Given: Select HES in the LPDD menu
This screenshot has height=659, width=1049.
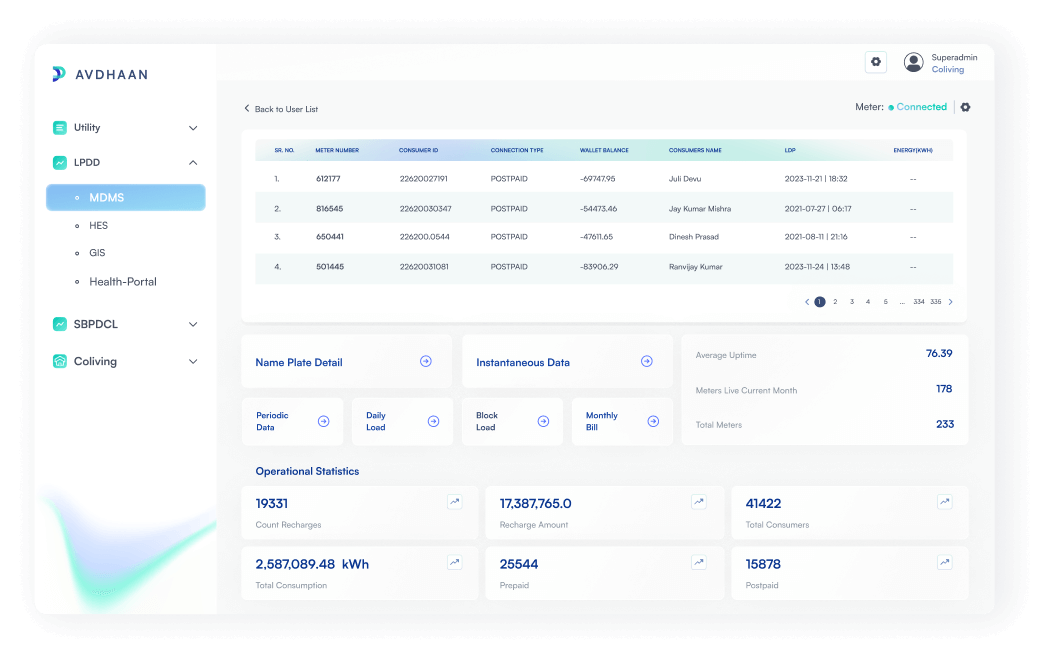Looking at the screenshot, I should pos(98,225).
